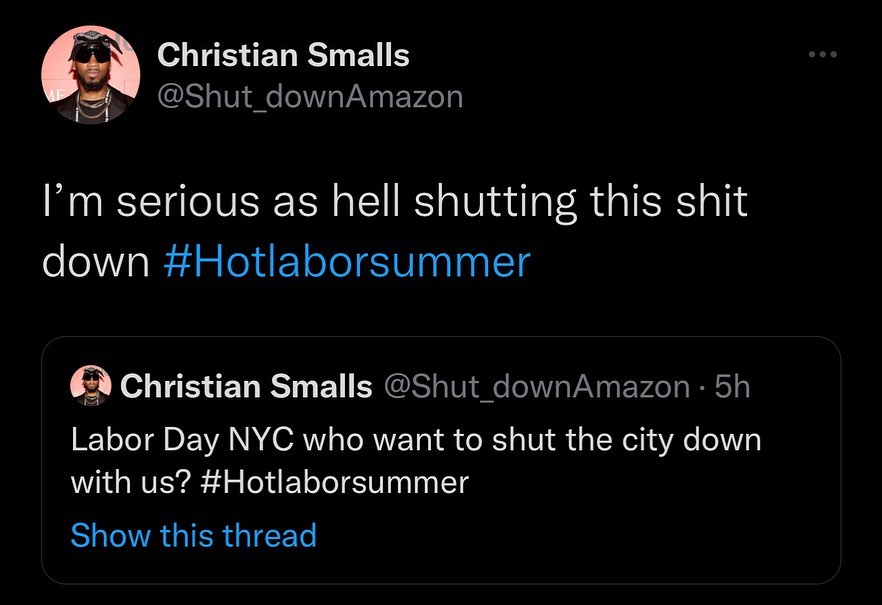Click the small avatar in the quoted tweet
Image resolution: width=882 pixels, height=605 pixels.
pos(90,386)
